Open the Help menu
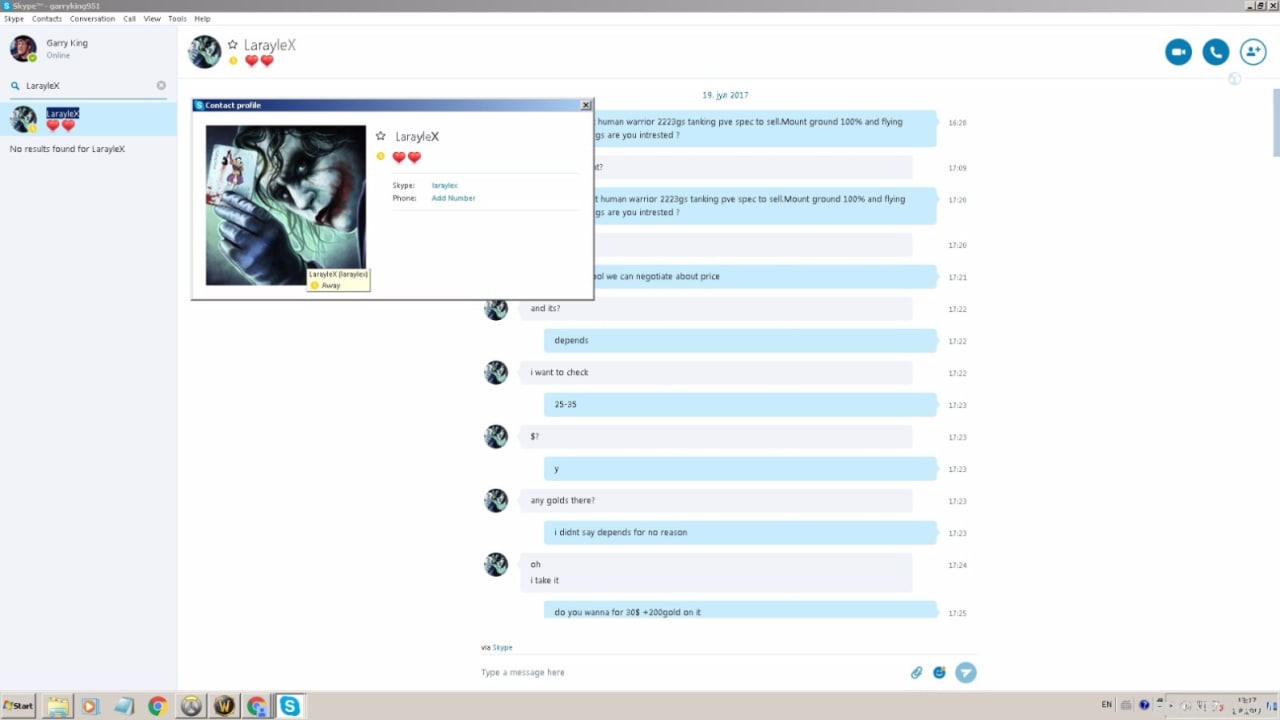This screenshot has height=720, width=1280. click(x=202, y=19)
